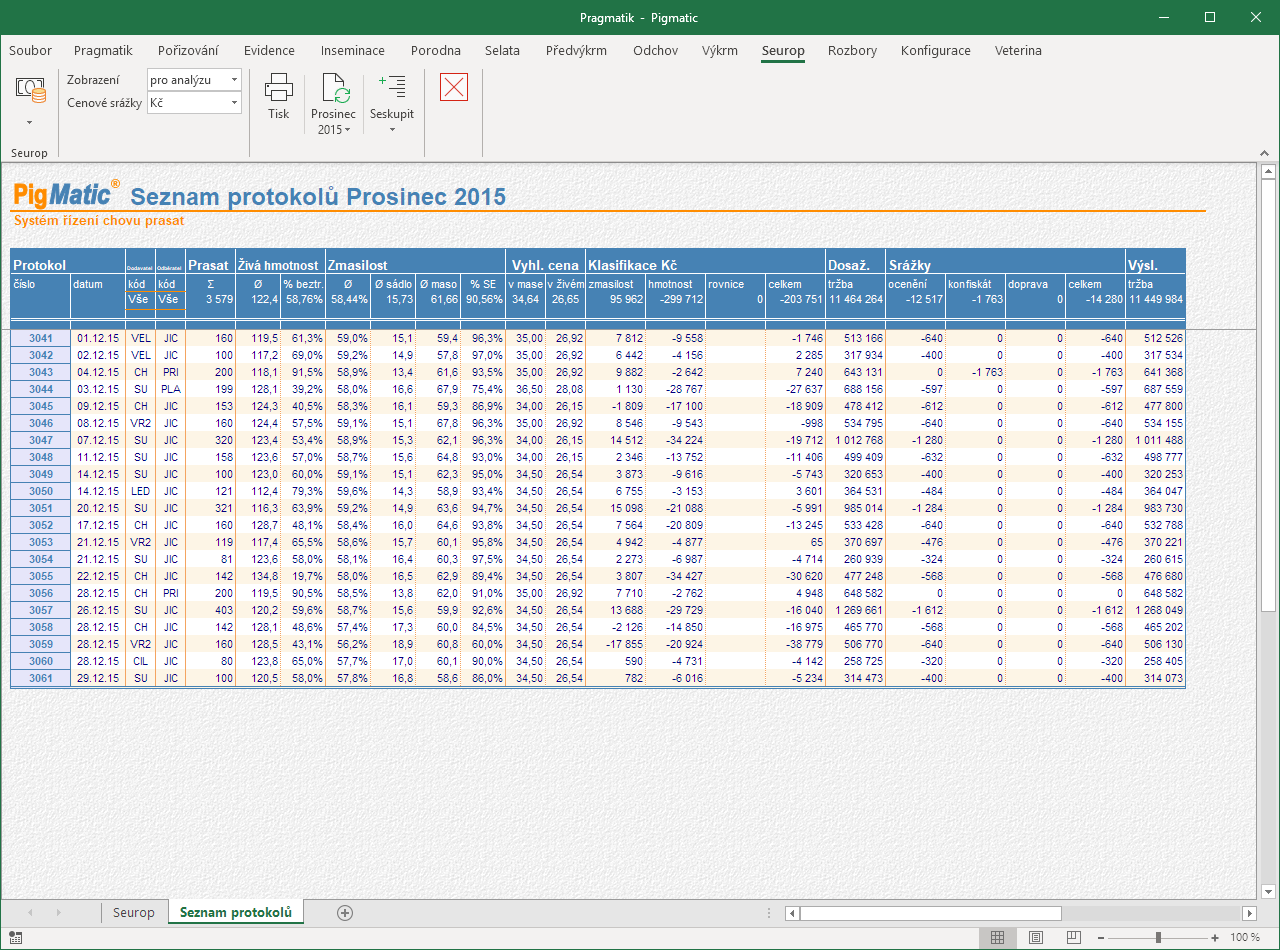Click protocol number 3047 link

click(x=41, y=440)
